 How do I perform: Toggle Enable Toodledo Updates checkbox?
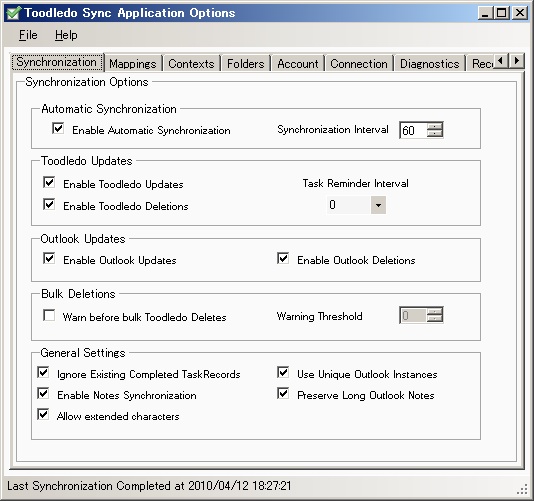[49, 182]
